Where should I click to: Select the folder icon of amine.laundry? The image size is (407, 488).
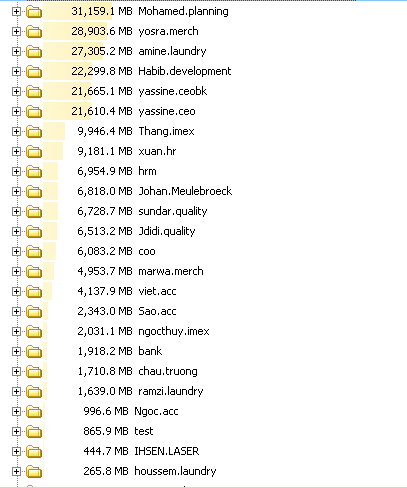(34, 52)
